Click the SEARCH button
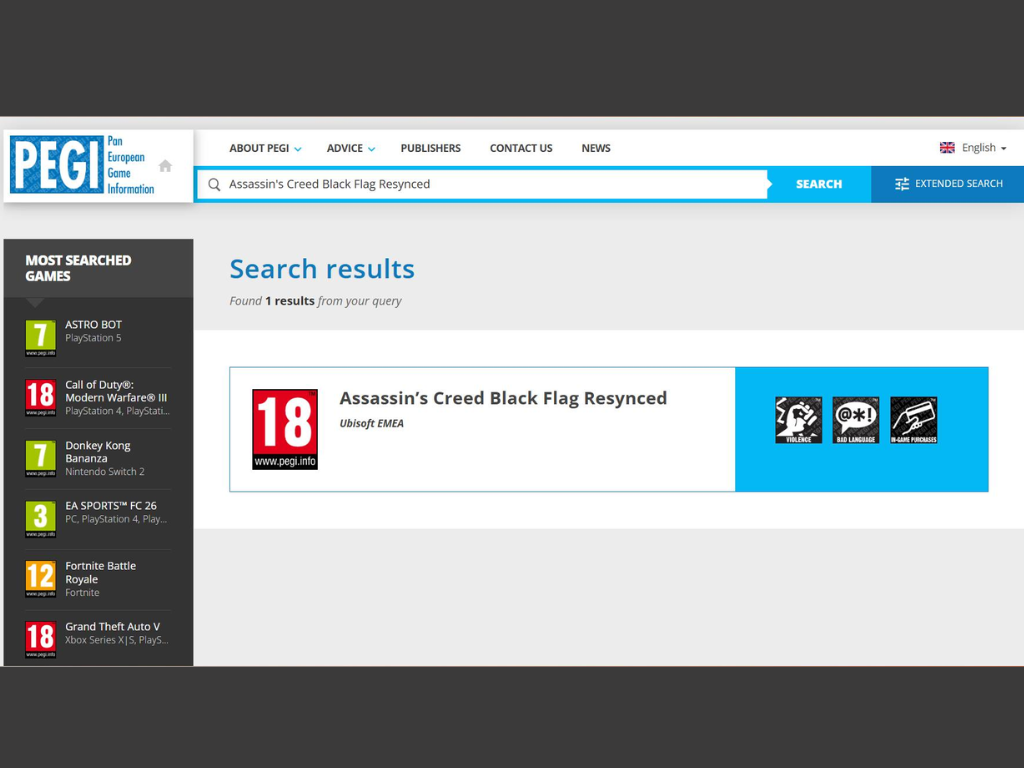Image resolution: width=1024 pixels, height=768 pixels. [819, 184]
